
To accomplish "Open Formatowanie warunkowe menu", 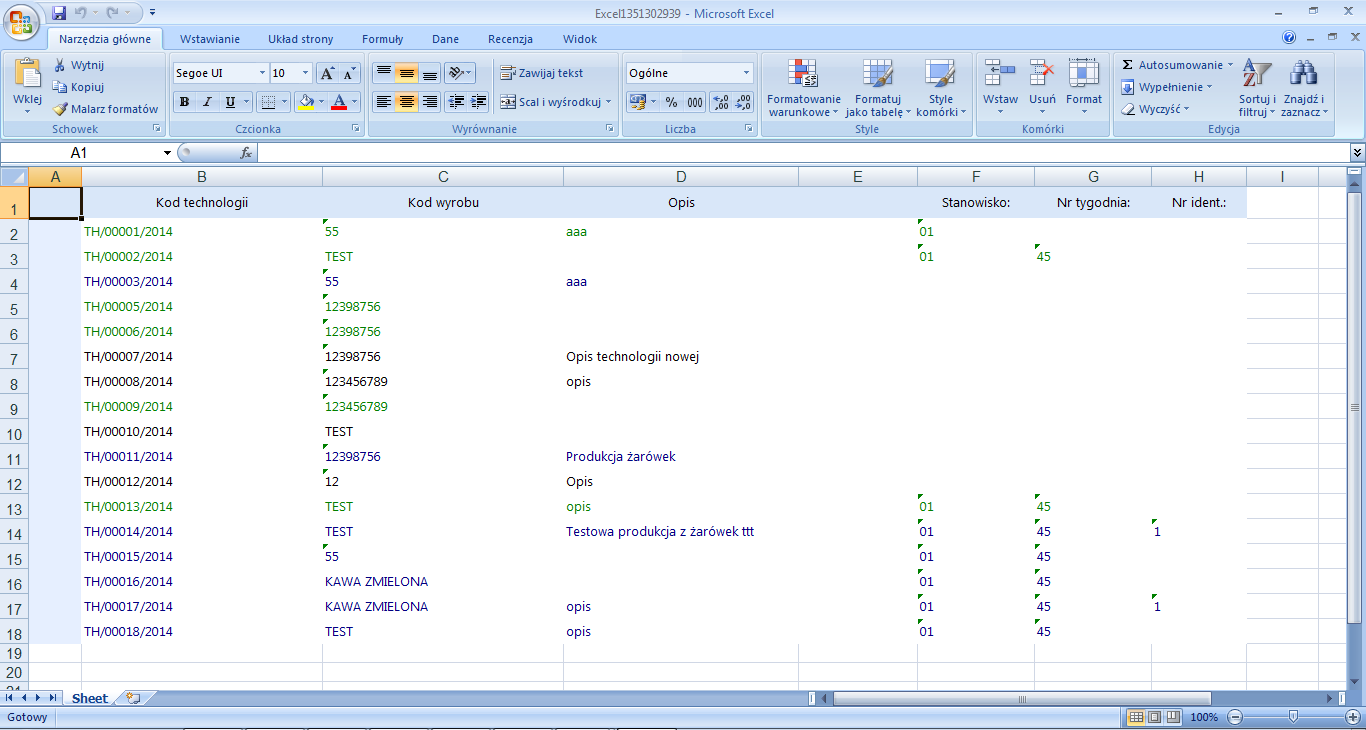I will [803, 88].
